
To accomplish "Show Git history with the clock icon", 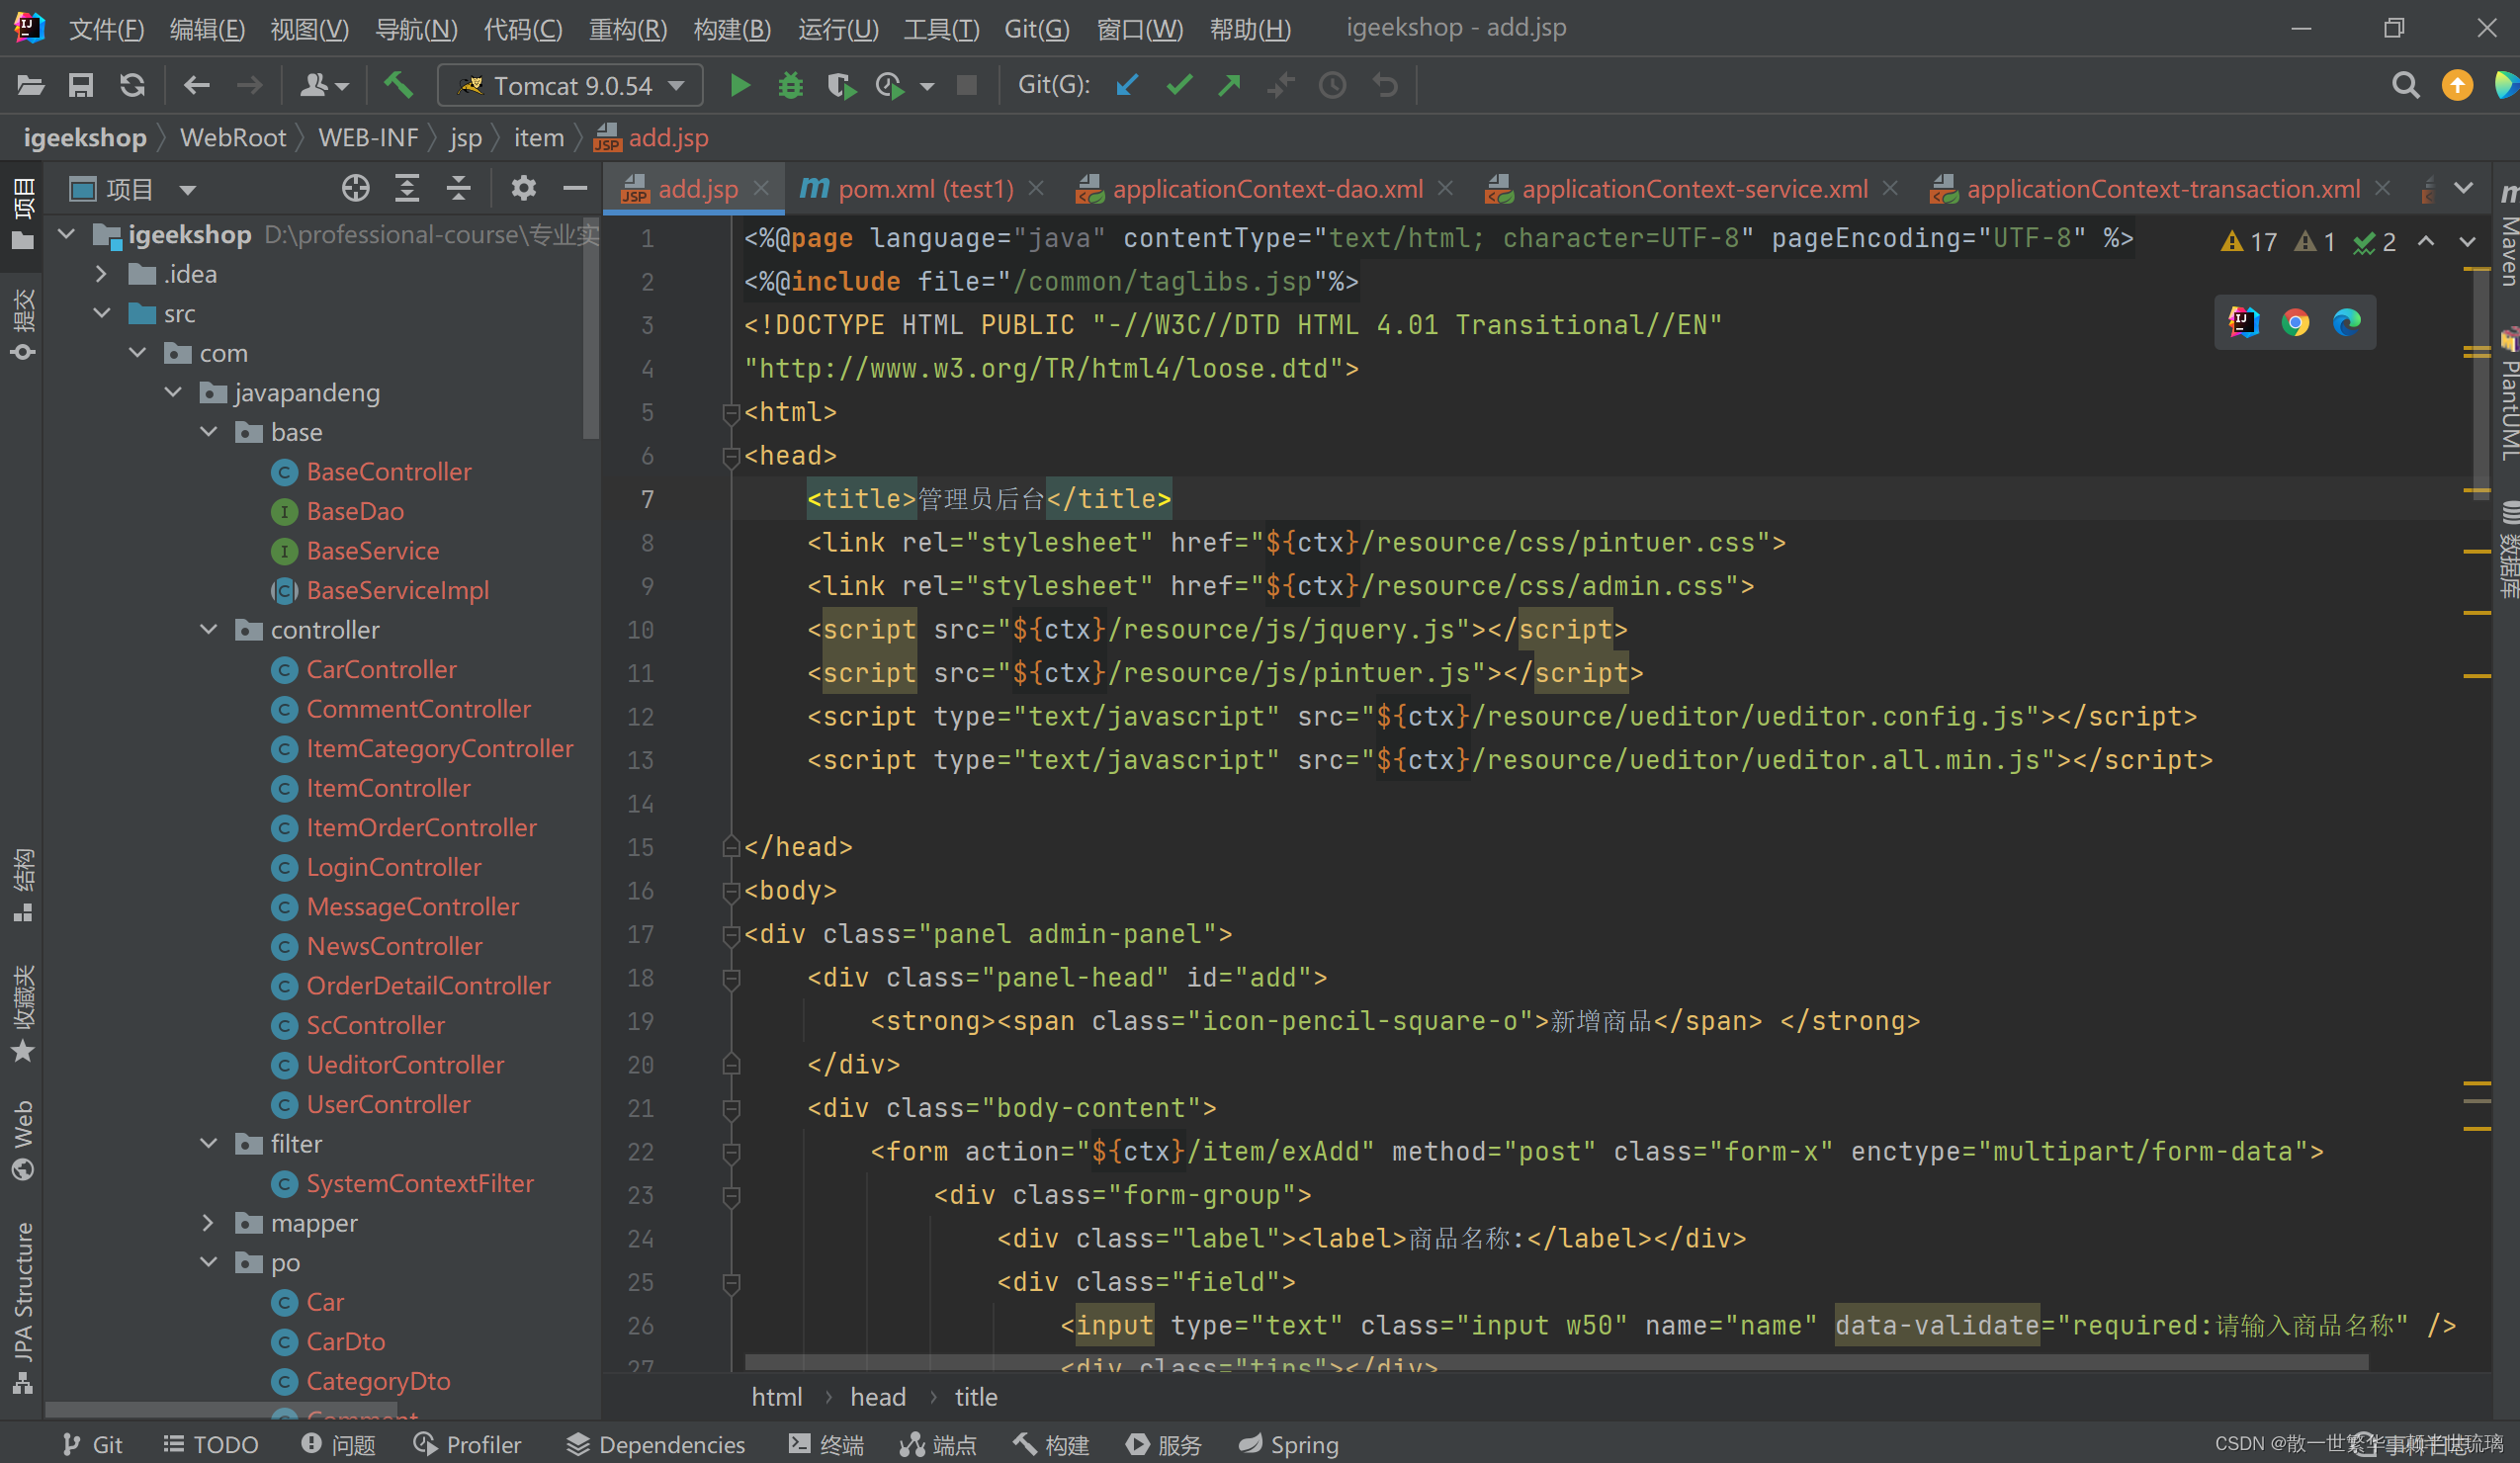I will (1332, 86).
